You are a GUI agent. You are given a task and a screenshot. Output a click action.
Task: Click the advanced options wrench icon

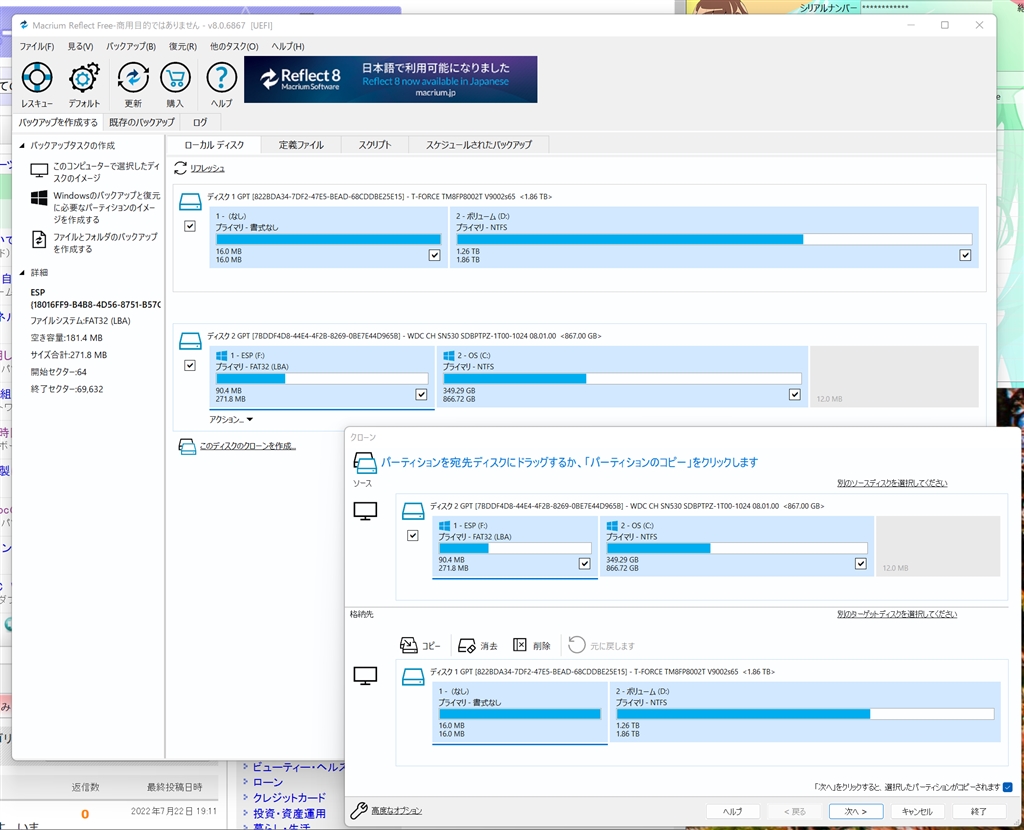[359, 810]
